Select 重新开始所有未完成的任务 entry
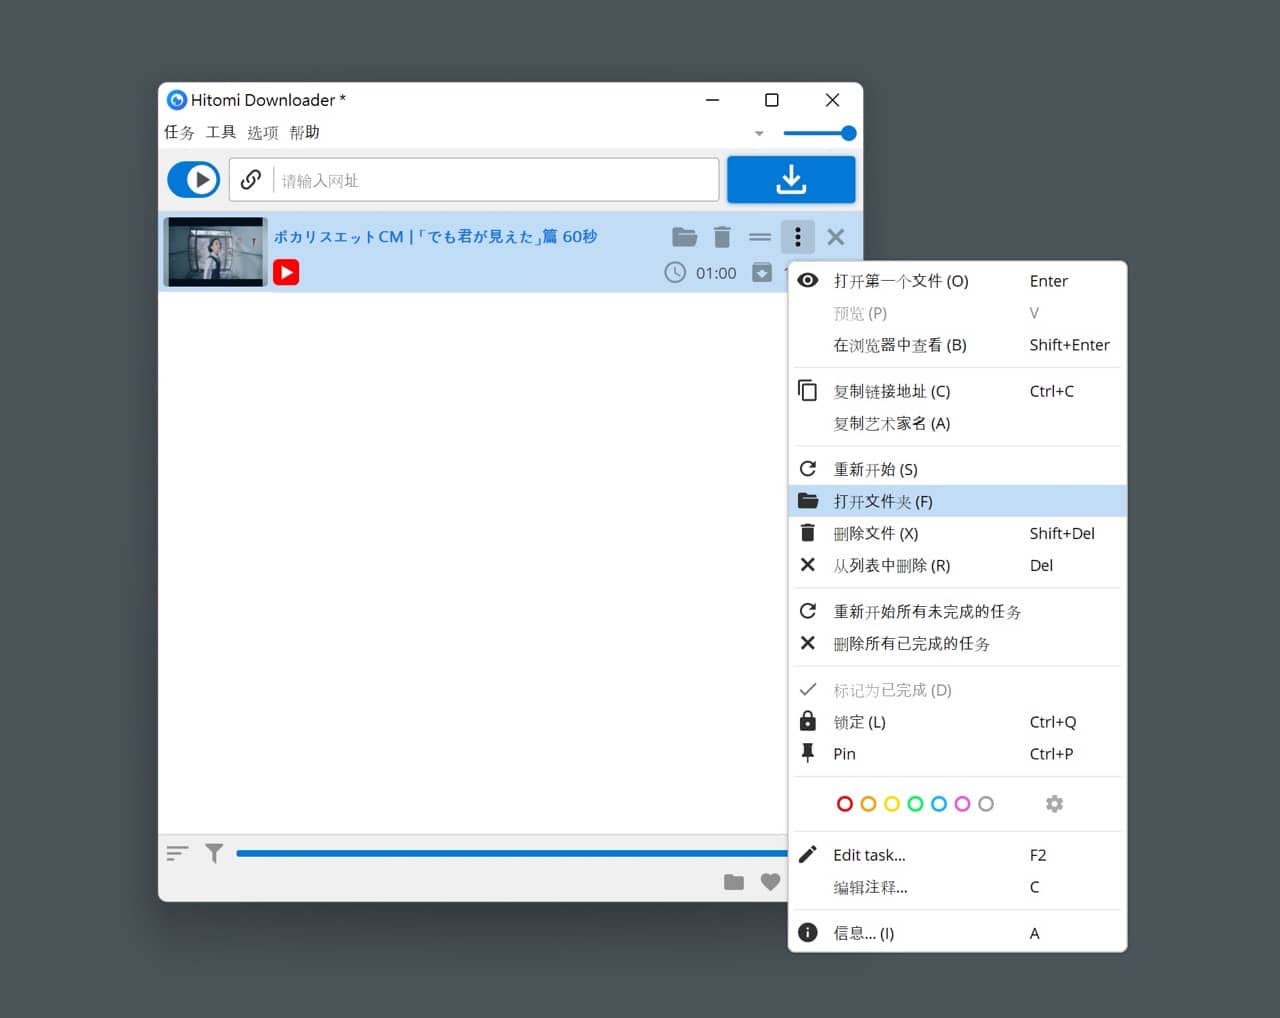Image resolution: width=1280 pixels, height=1018 pixels. (957, 611)
